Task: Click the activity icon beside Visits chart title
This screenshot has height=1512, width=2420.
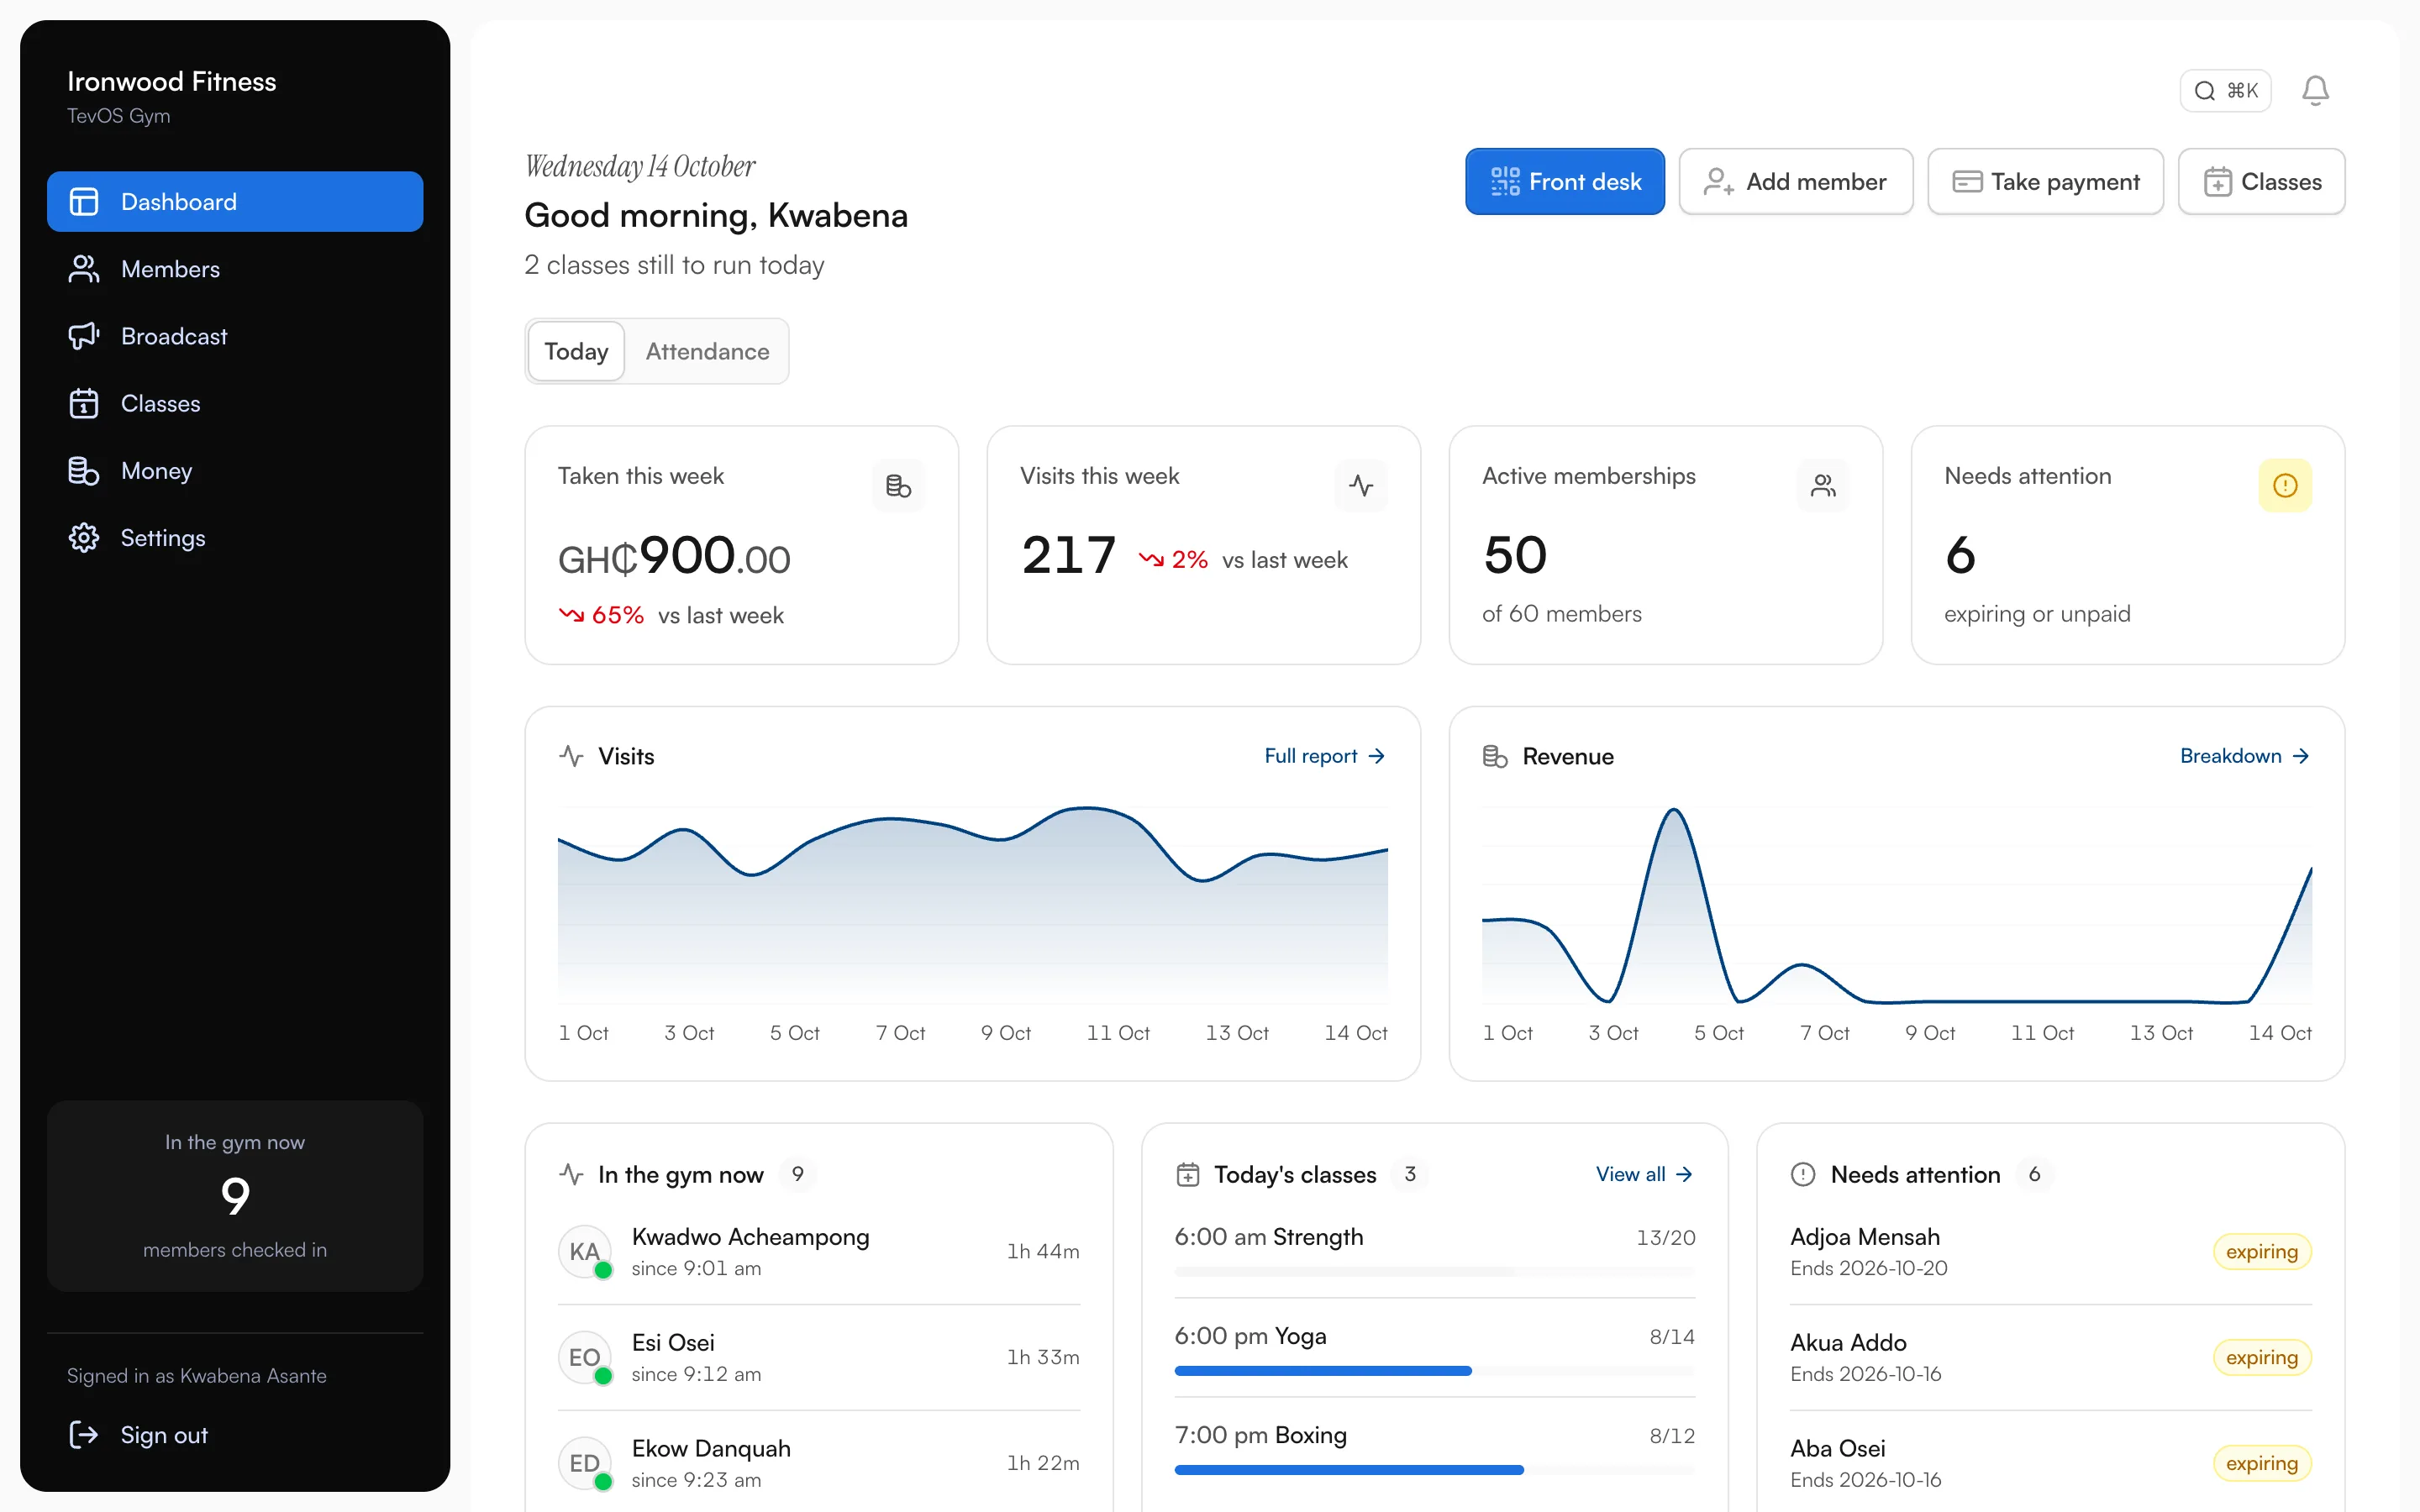Action: tap(571, 756)
